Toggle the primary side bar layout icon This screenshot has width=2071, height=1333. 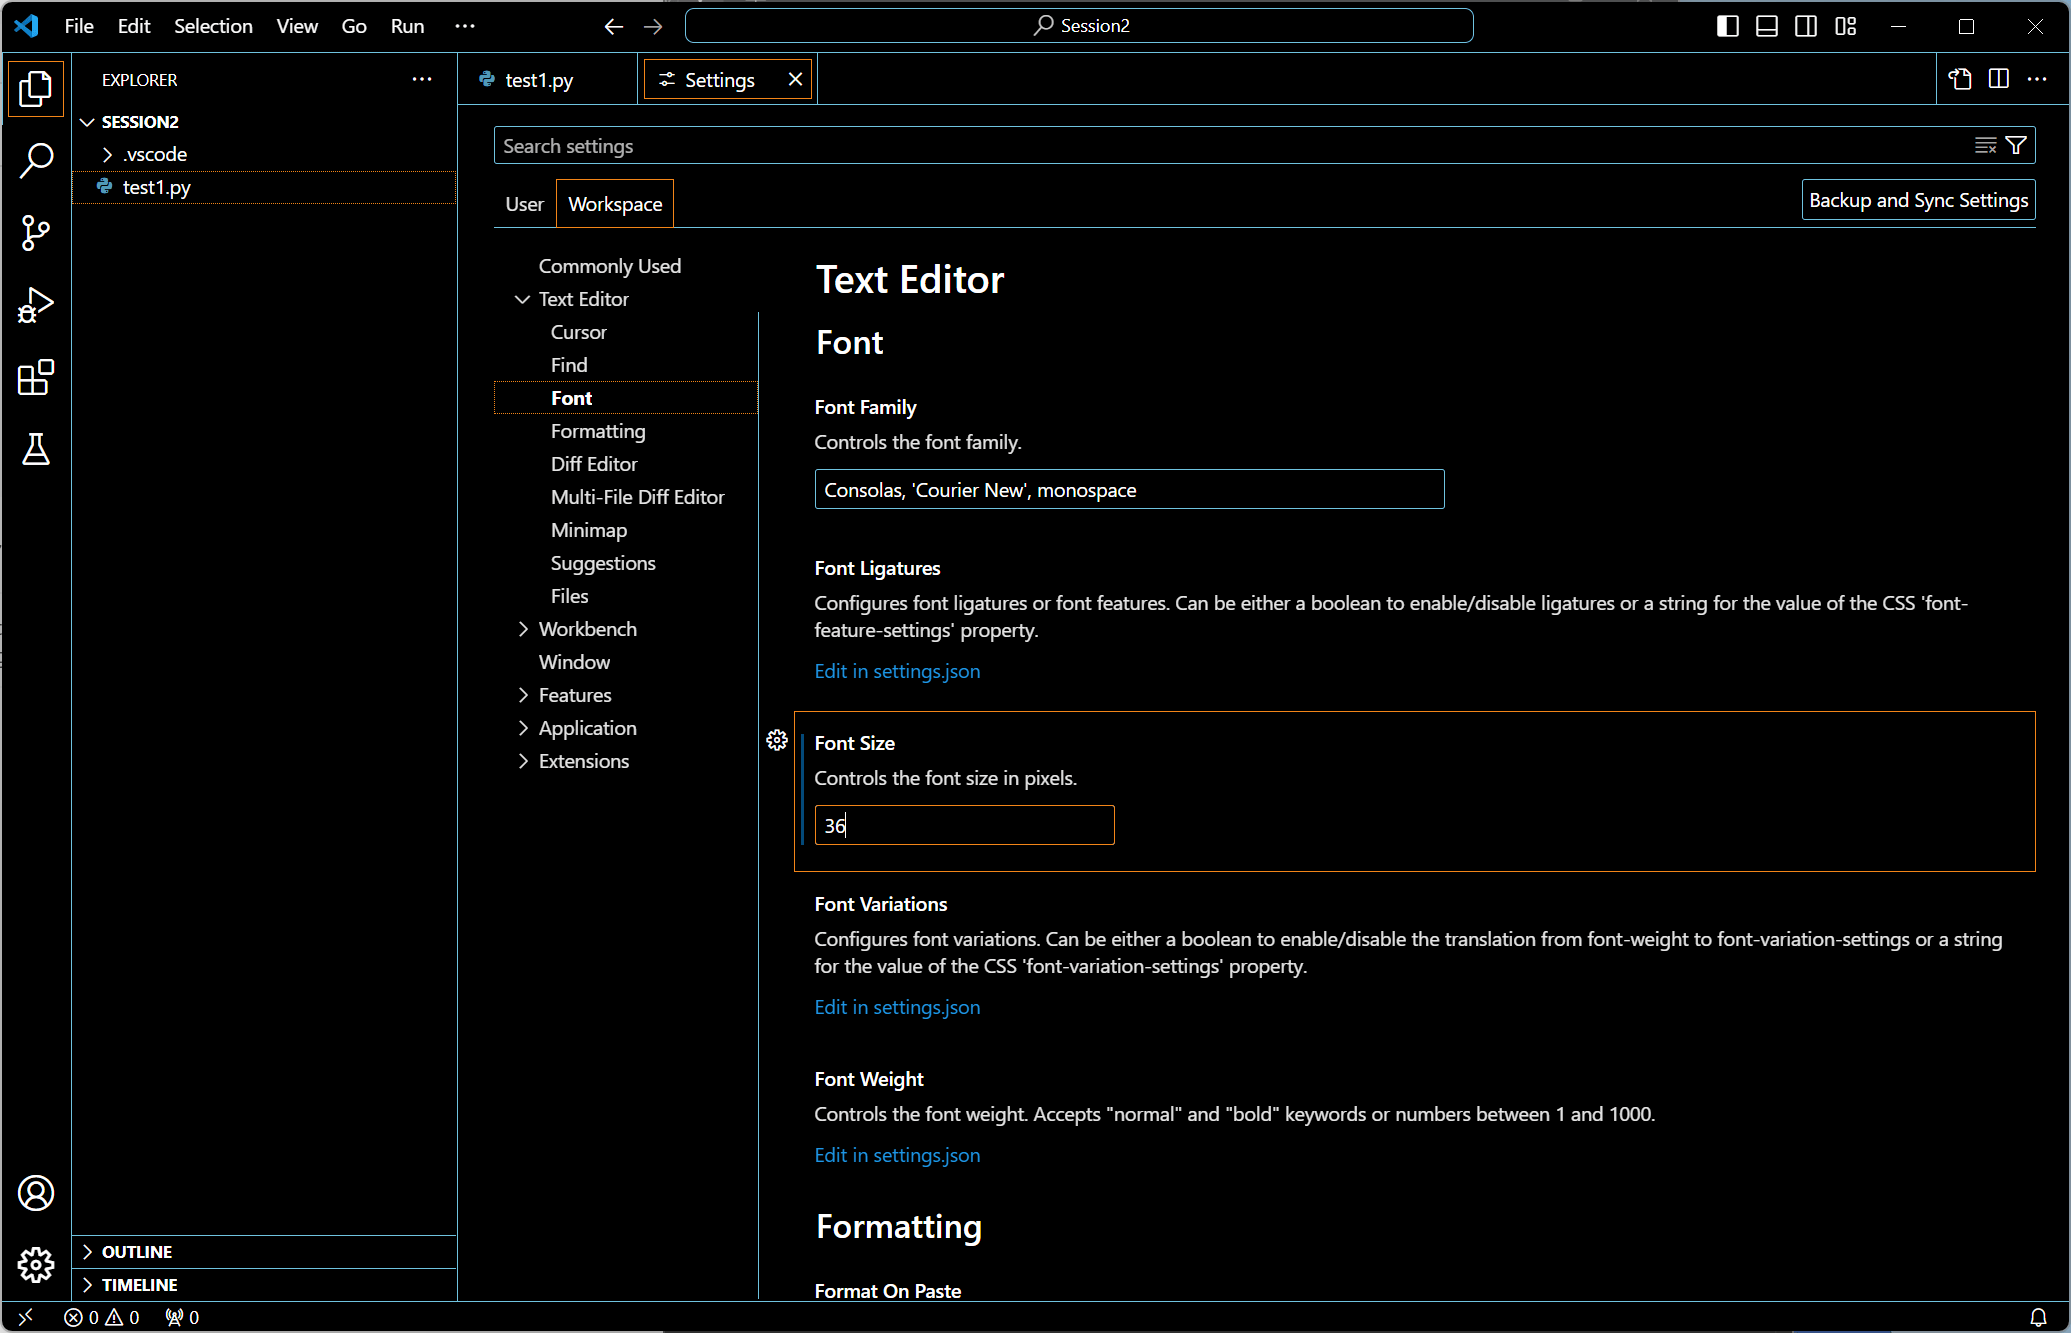tap(1727, 26)
